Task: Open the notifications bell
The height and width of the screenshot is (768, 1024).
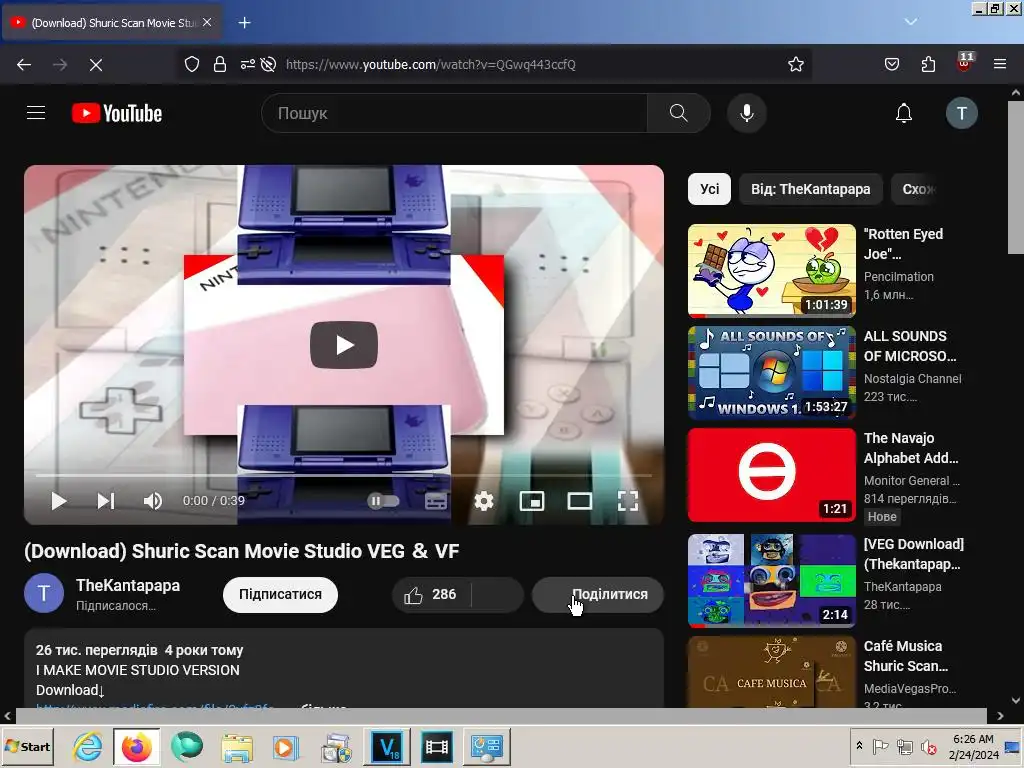Action: (904, 113)
